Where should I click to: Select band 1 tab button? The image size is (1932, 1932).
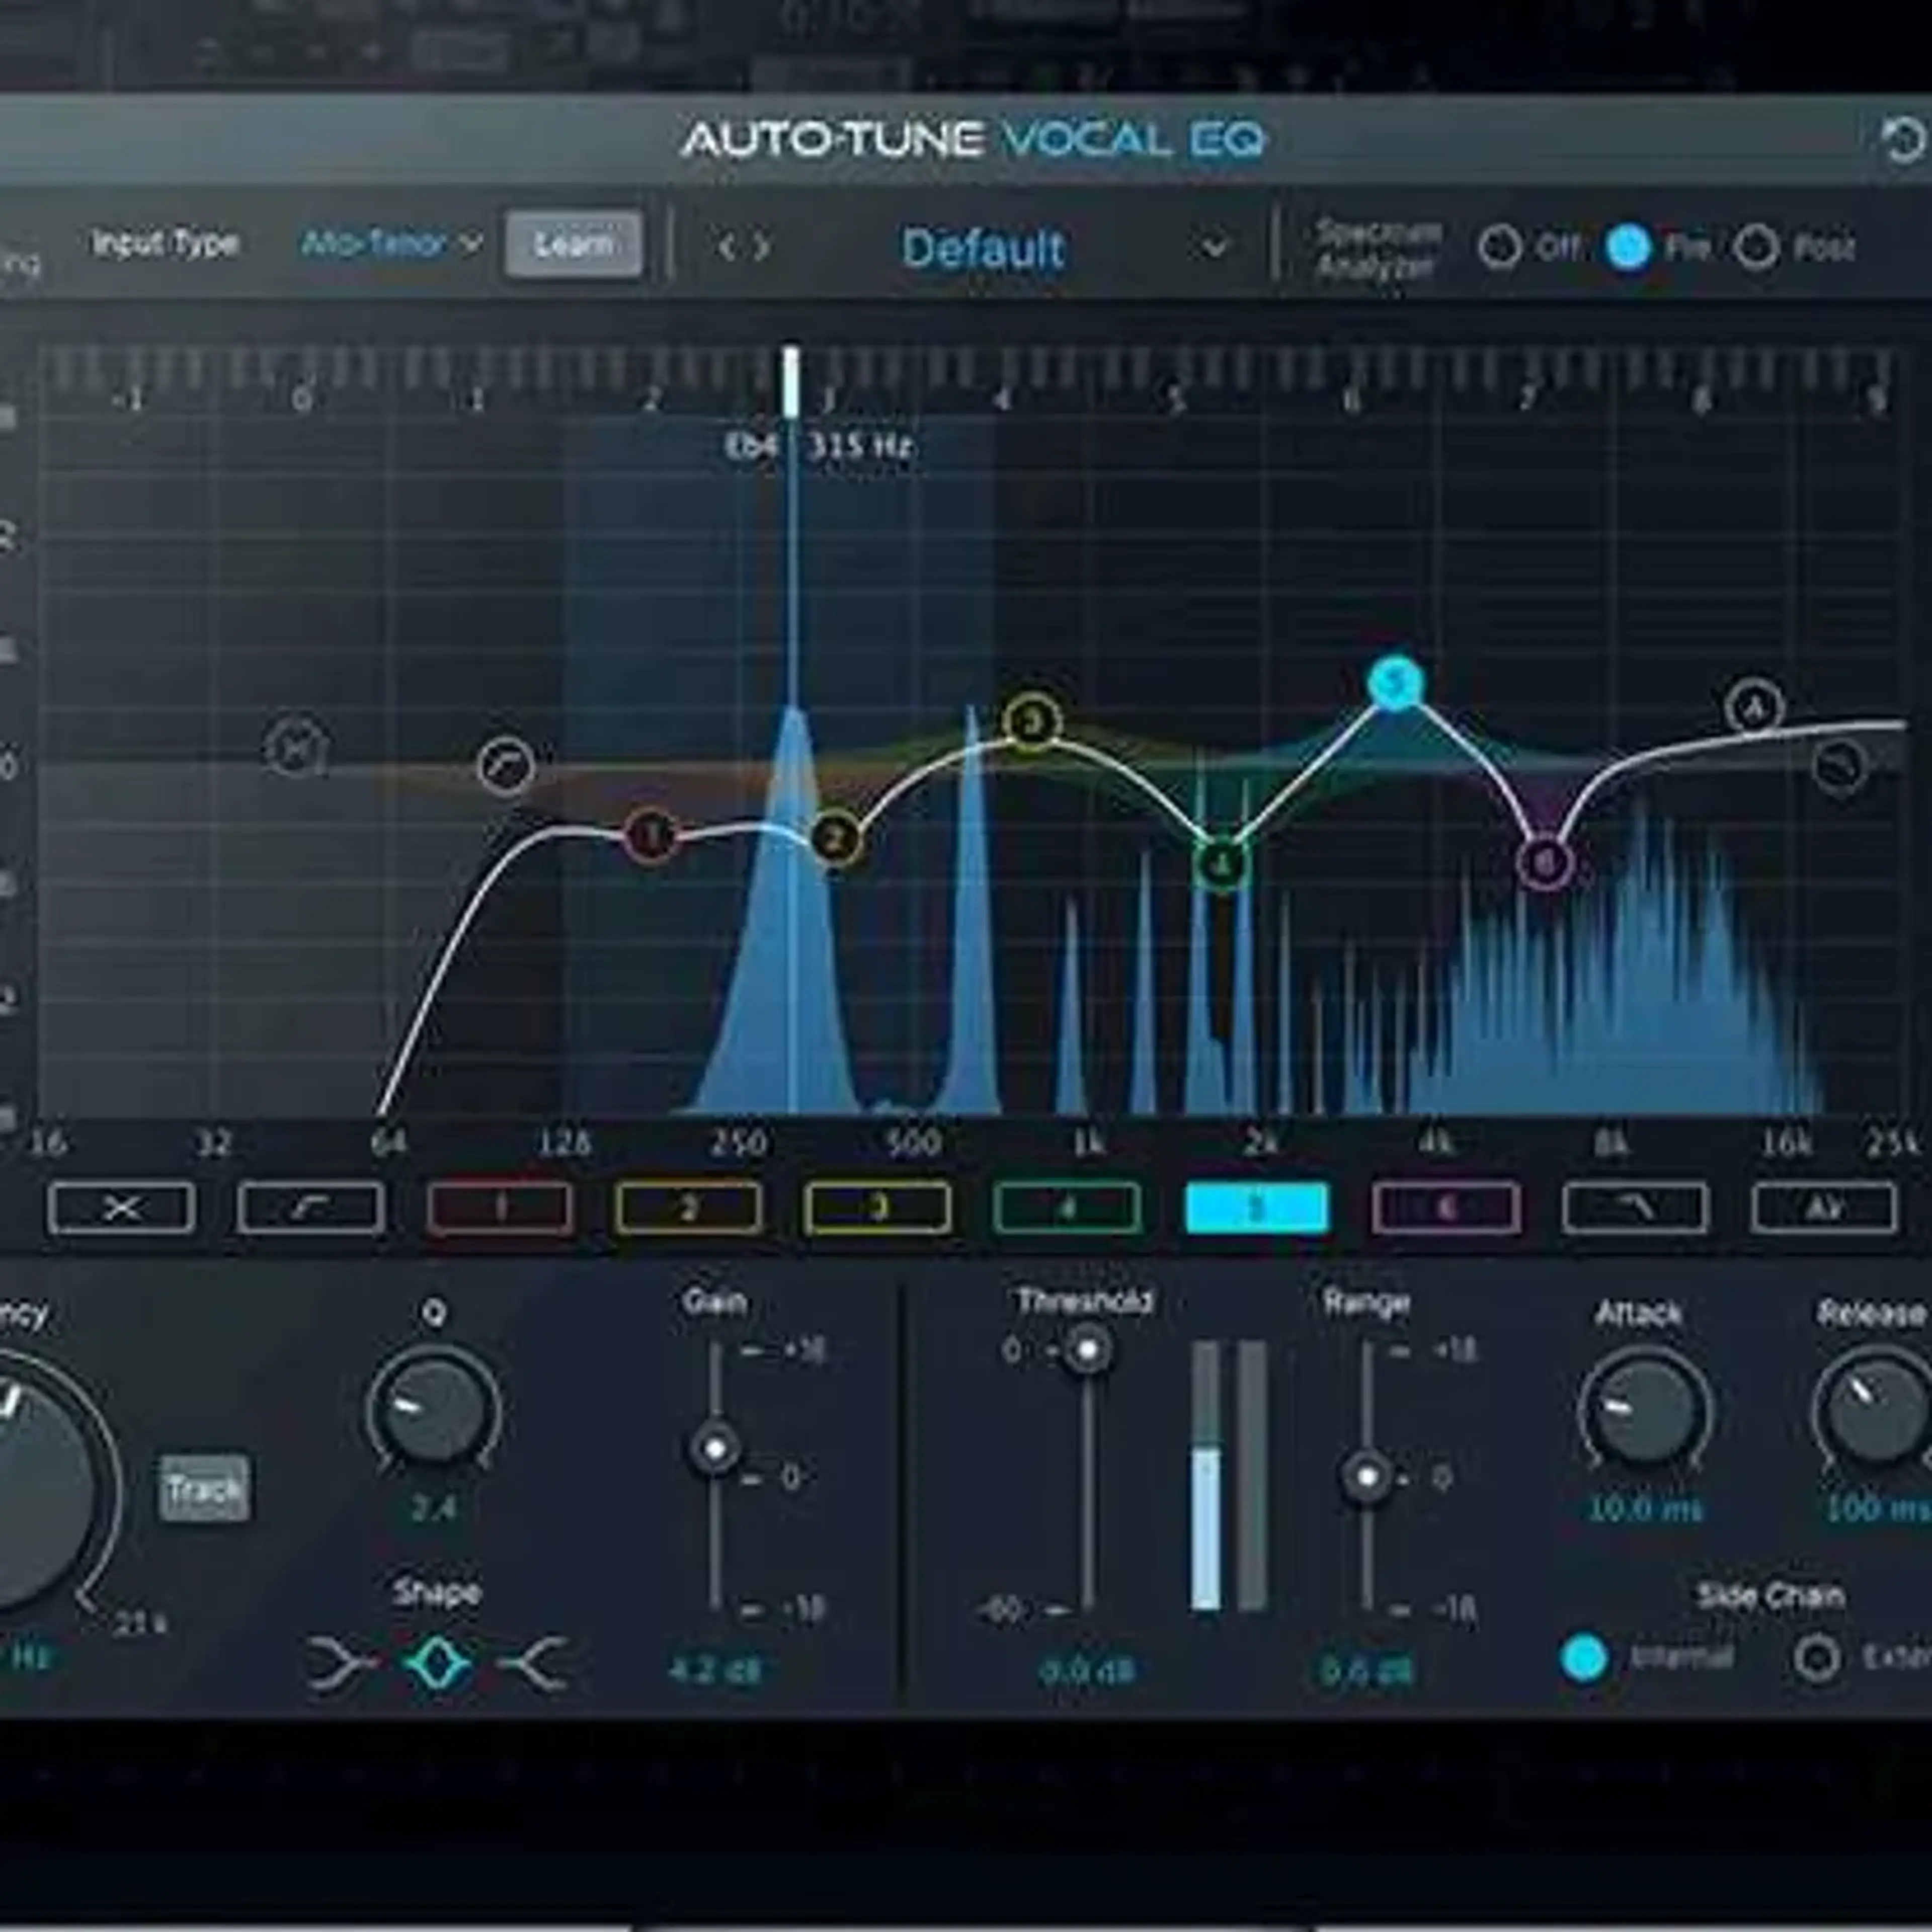500,1208
